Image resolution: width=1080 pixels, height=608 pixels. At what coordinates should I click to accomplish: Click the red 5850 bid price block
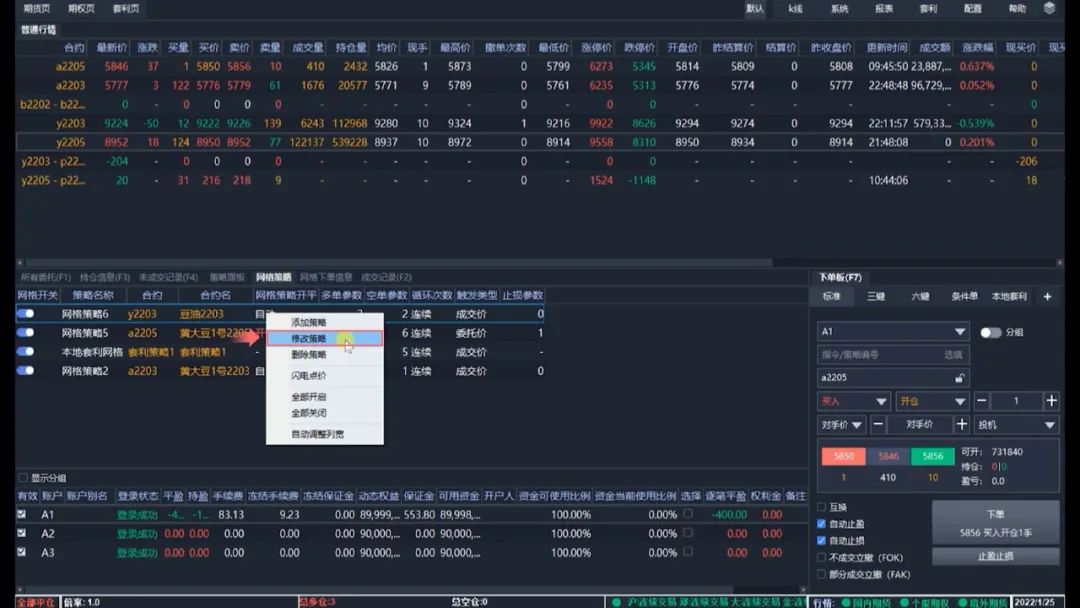[844, 456]
